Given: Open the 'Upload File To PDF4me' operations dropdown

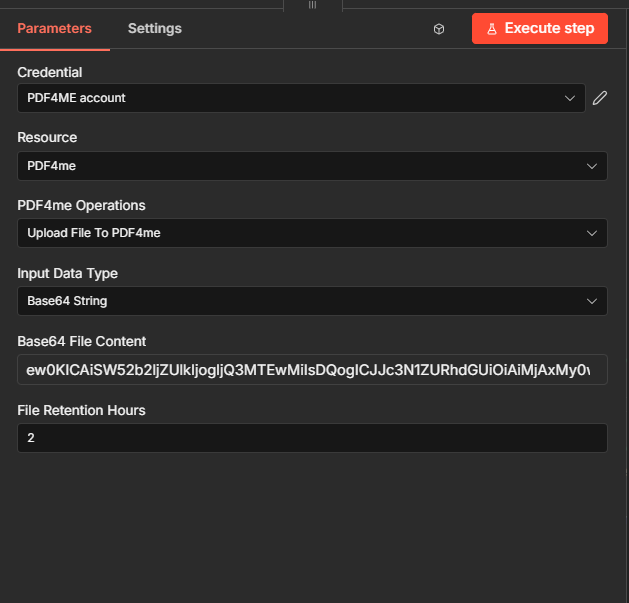Looking at the screenshot, I should [300, 234].
